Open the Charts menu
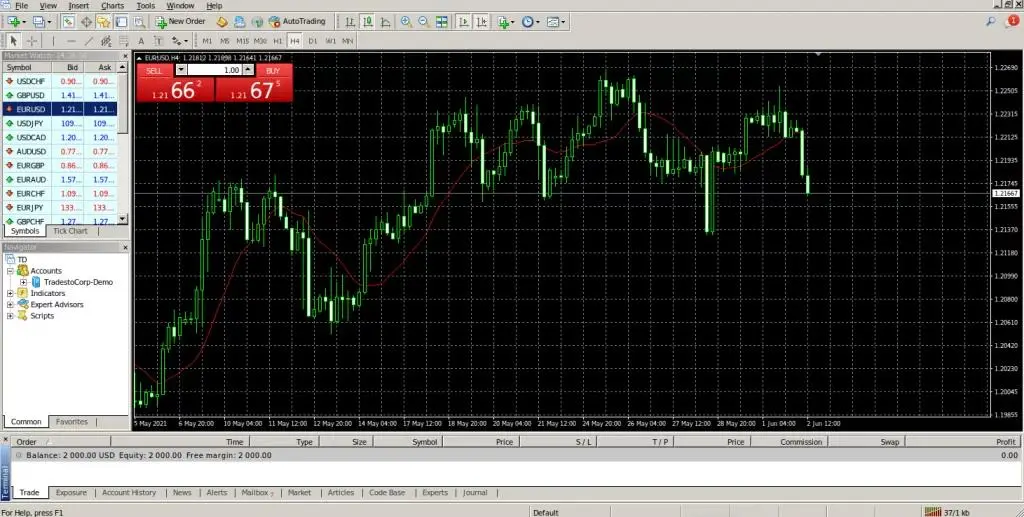The height and width of the screenshot is (517, 1024). (112, 6)
